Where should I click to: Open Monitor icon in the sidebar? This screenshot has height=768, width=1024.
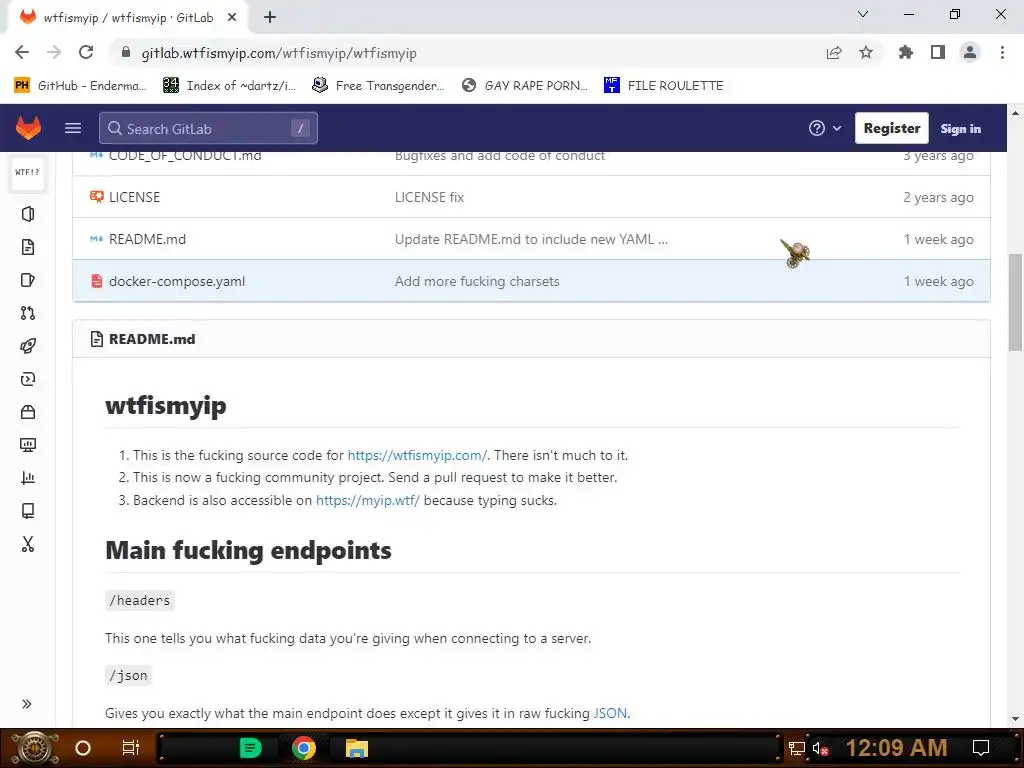click(x=27, y=445)
